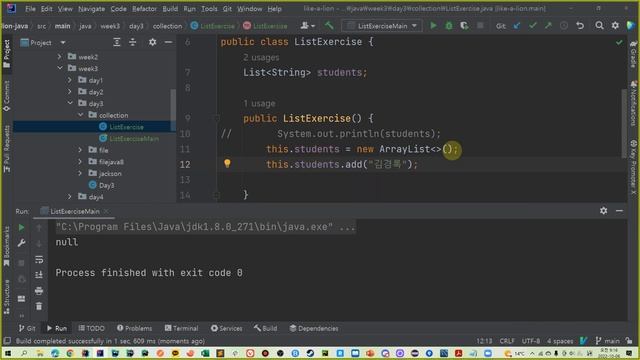640x360 pixels.
Task: Toggle Project side panel tab
Action: tap(7, 53)
